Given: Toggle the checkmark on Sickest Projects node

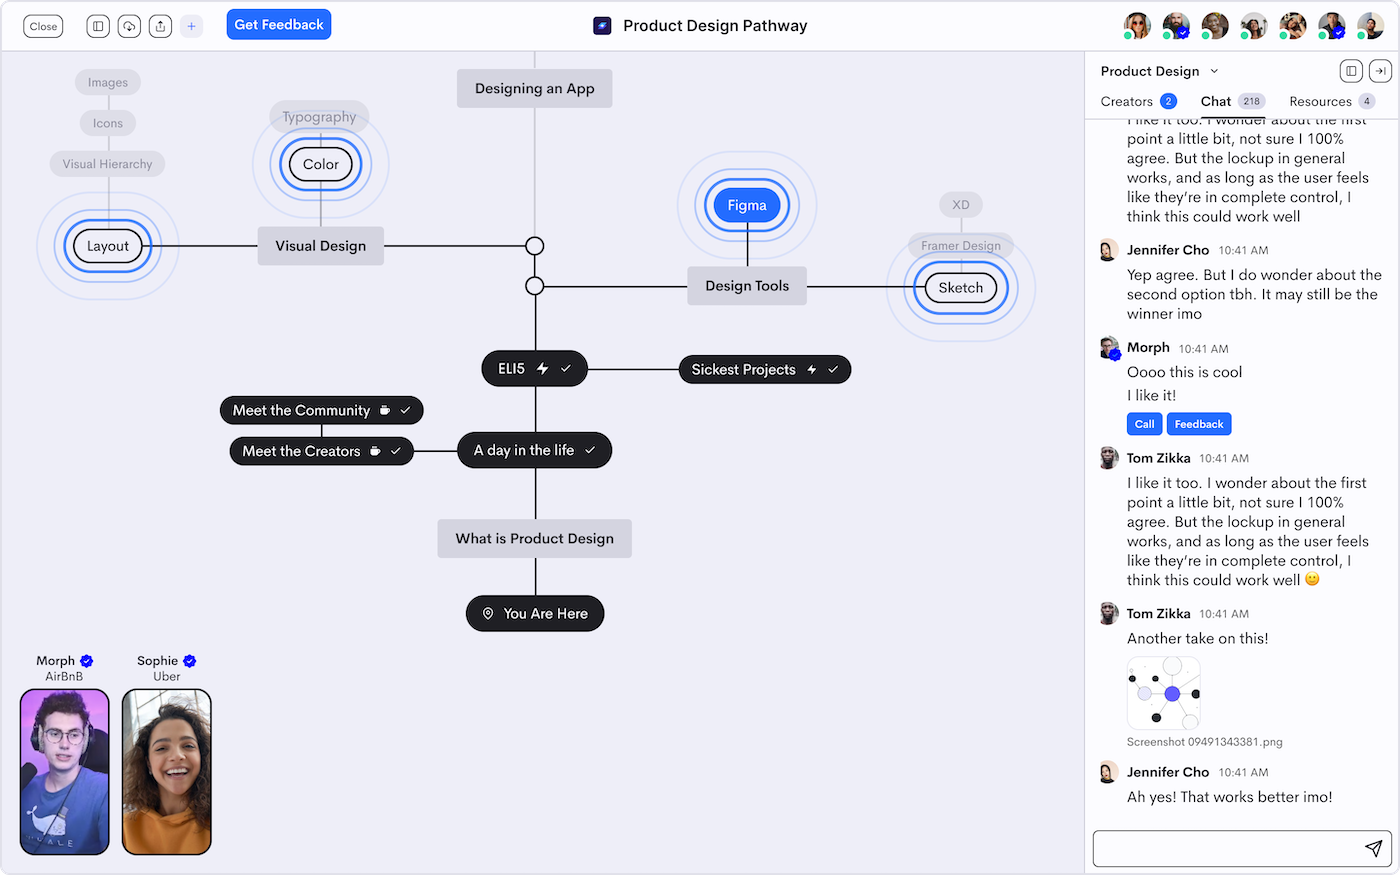Looking at the screenshot, I should coord(833,370).
